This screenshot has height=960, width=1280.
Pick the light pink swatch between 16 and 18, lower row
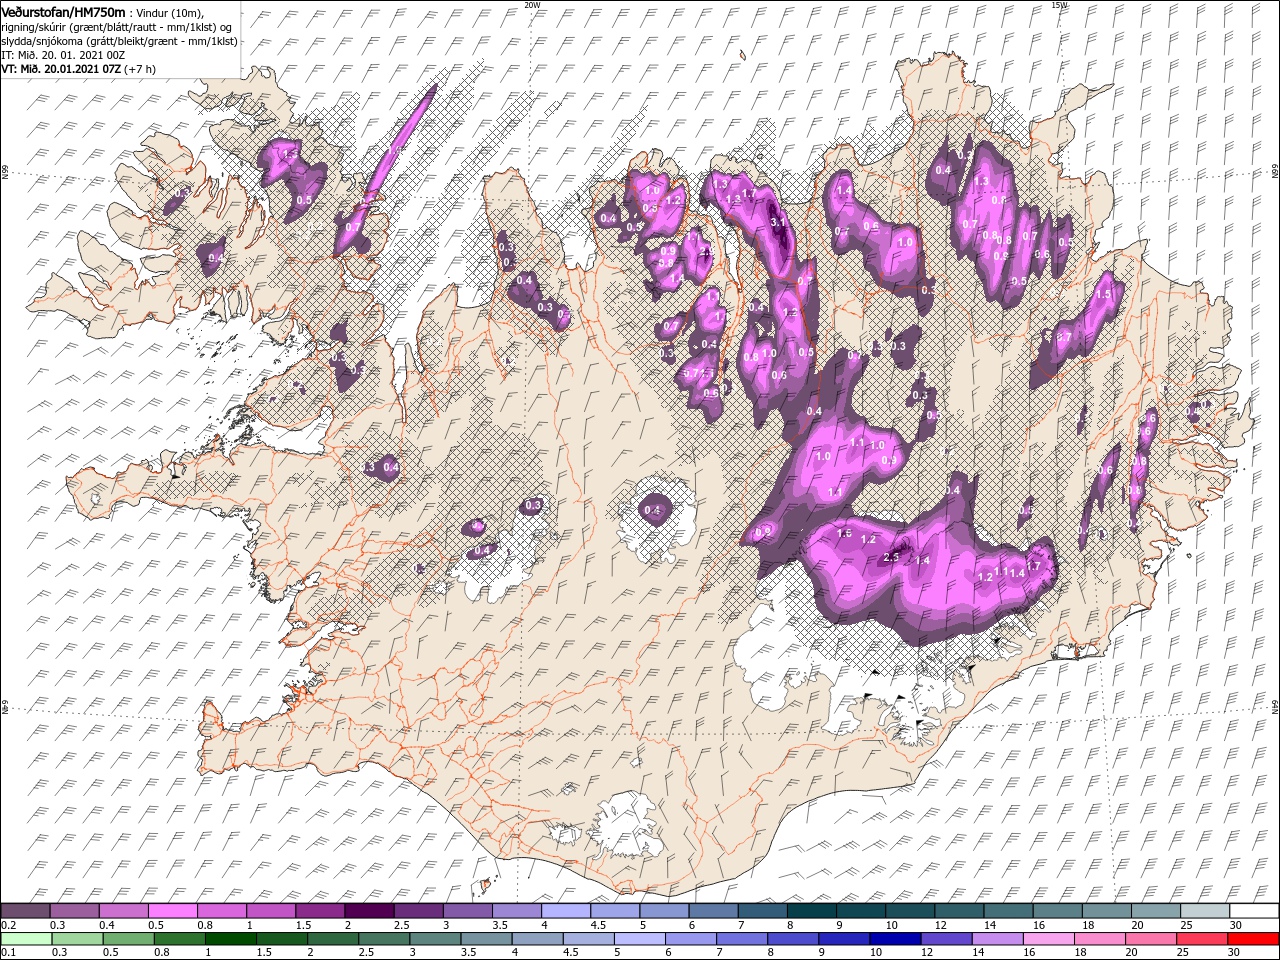coord(1048,939)
